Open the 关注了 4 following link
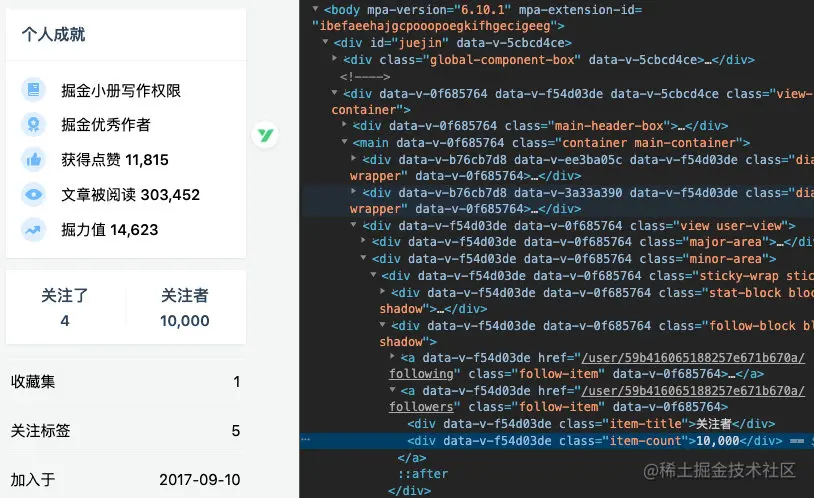 (65, 307)
